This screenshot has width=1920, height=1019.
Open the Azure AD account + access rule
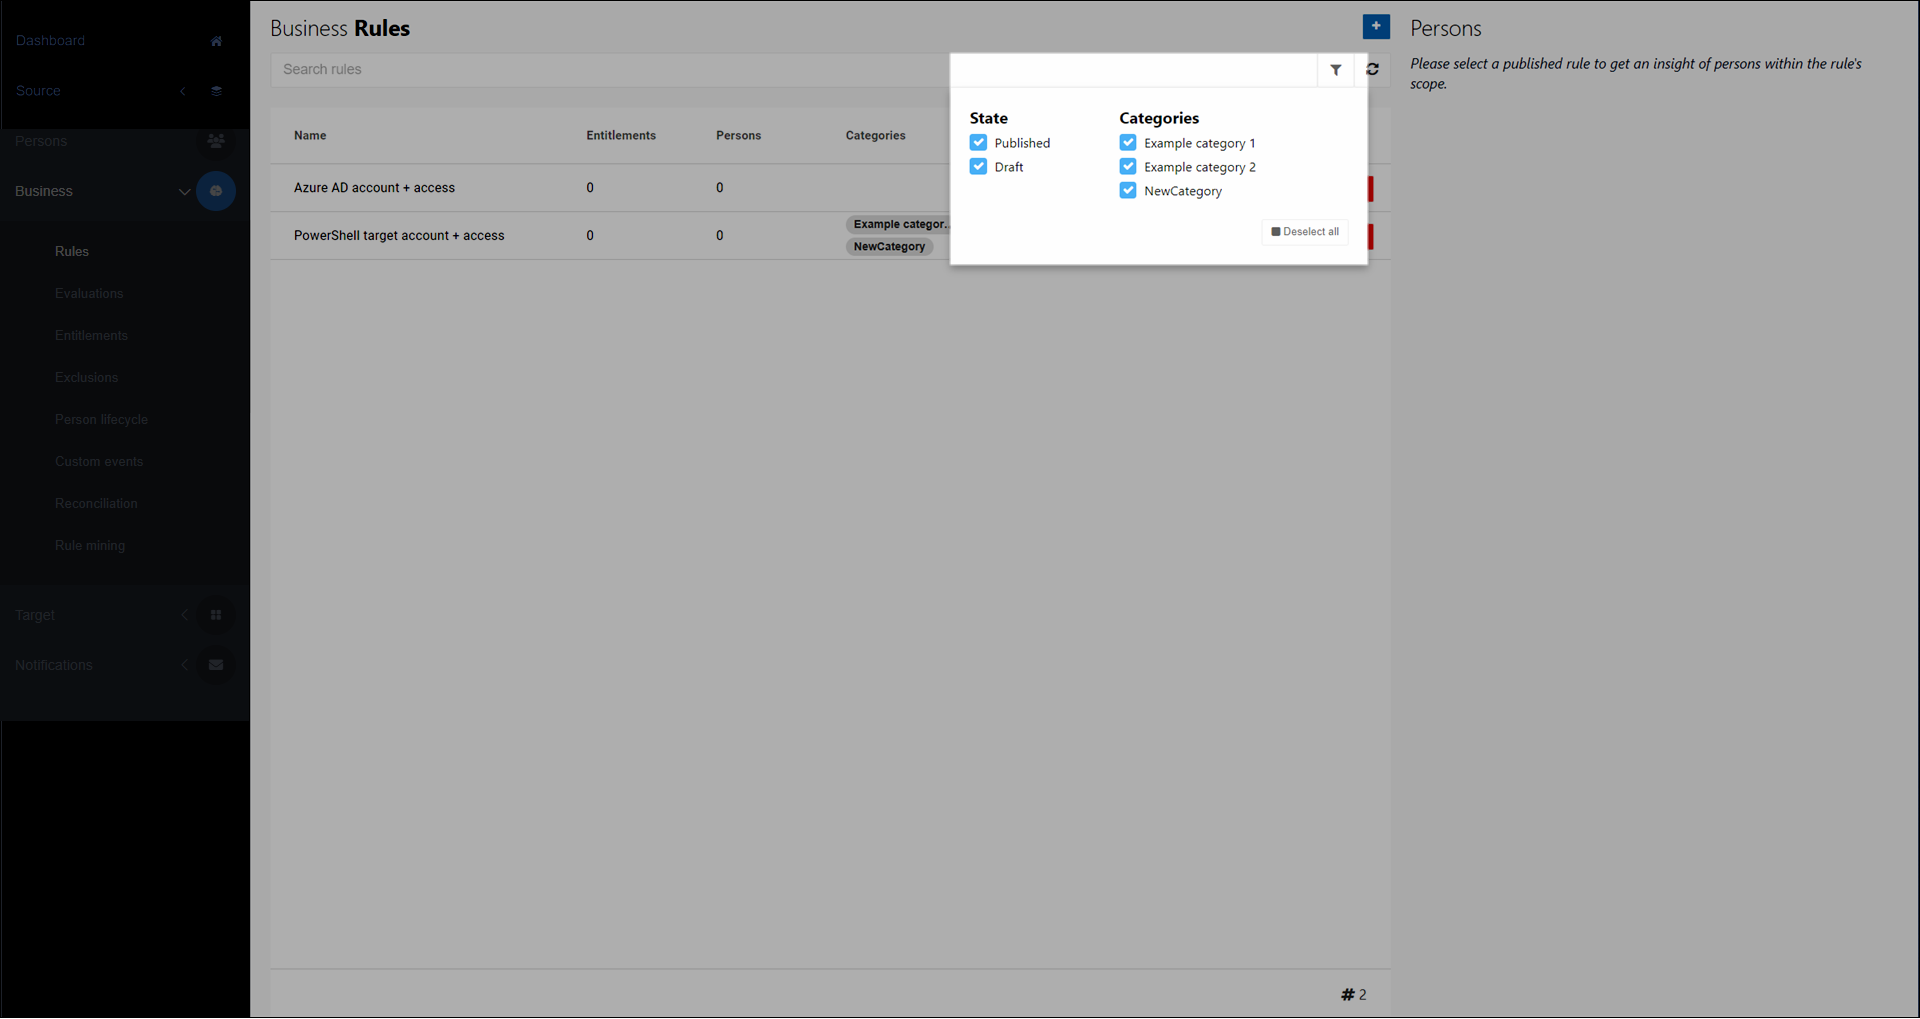pyautogui.click(x=374, y=188)
